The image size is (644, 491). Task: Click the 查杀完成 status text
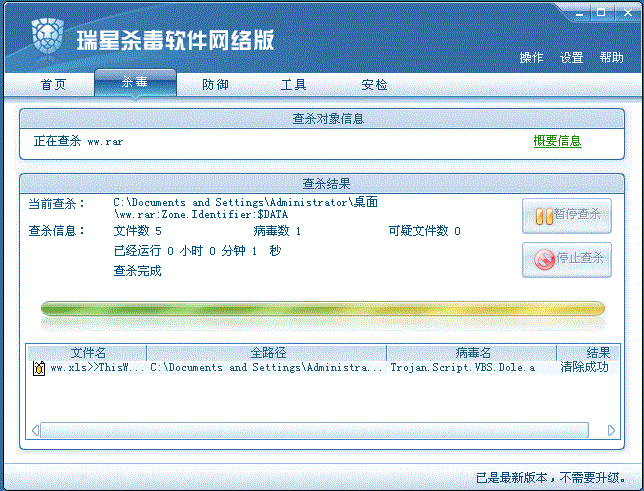coord(137,271)
